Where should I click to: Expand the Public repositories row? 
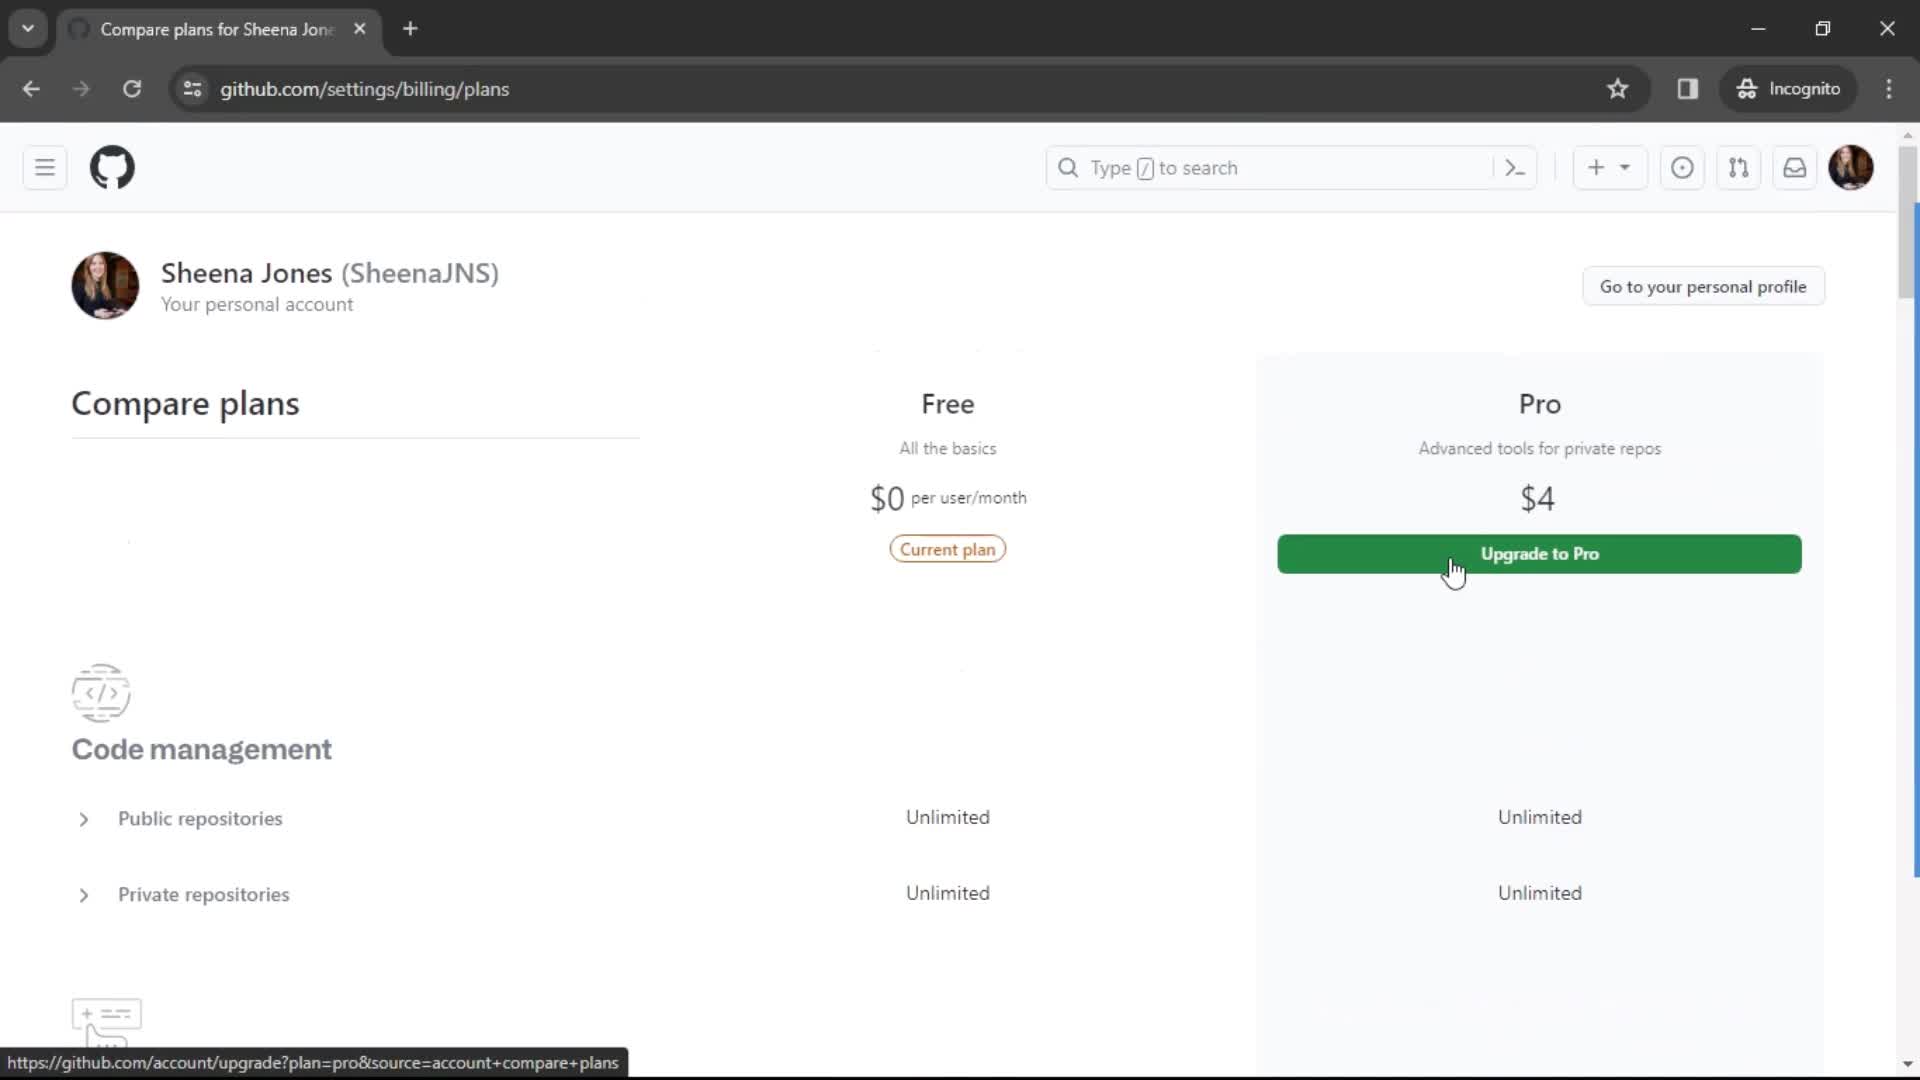click(x=84, y=818)
